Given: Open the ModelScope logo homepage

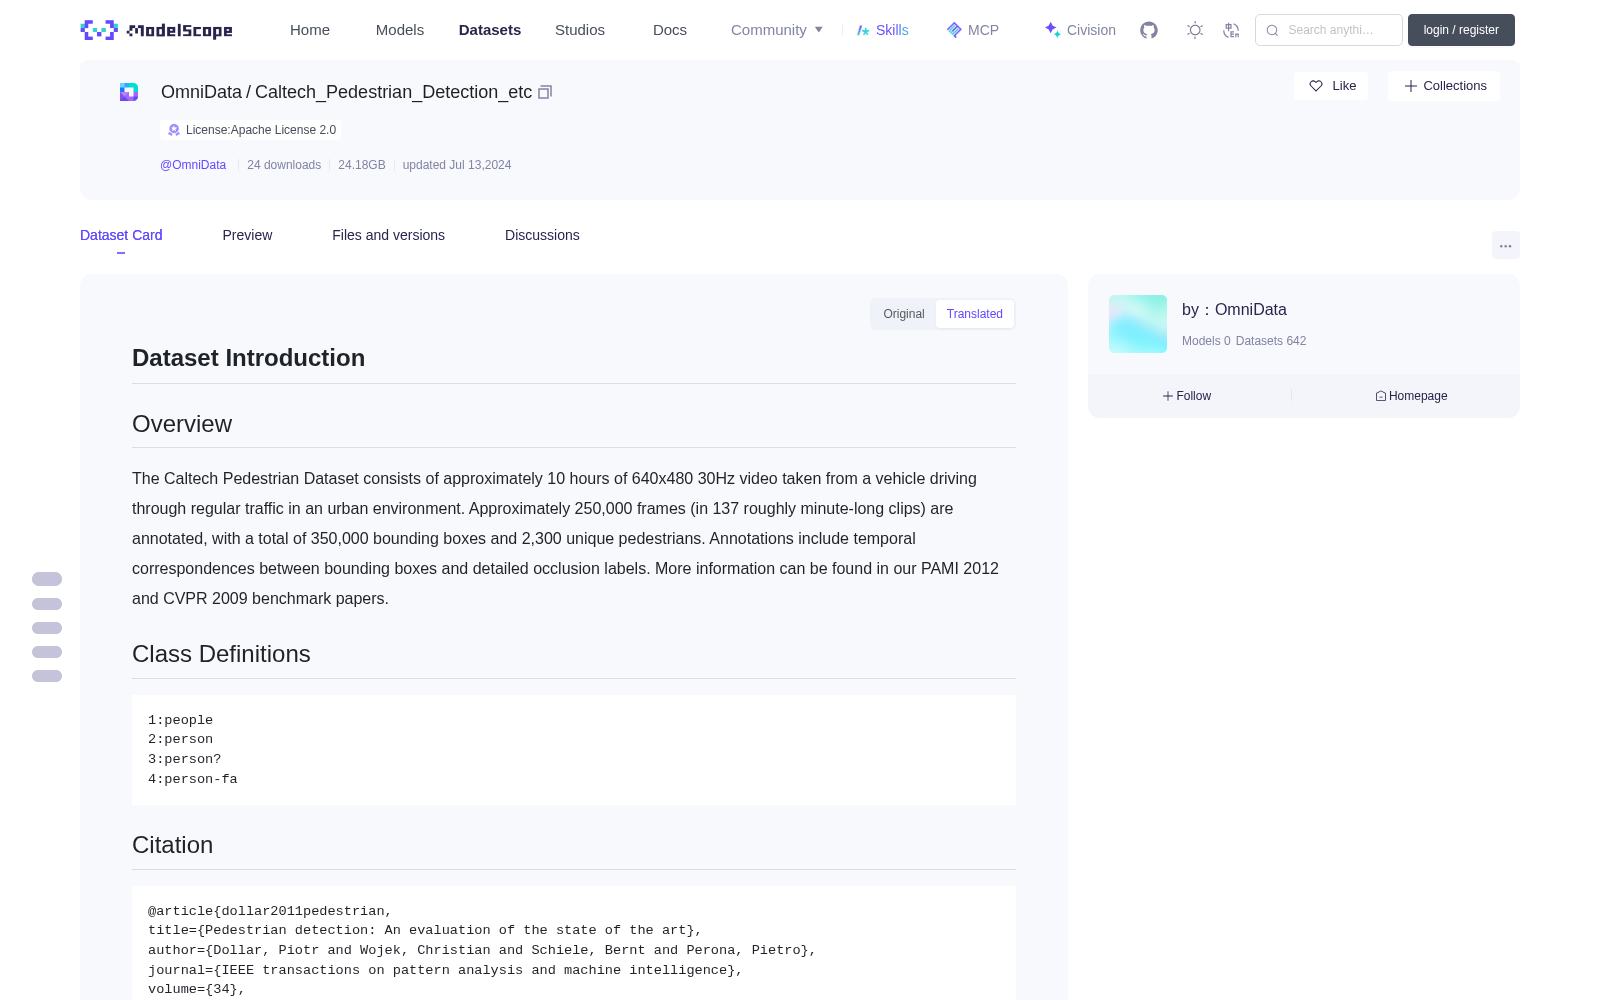Looking at the screenshot, I should click(x=156, y=30).
